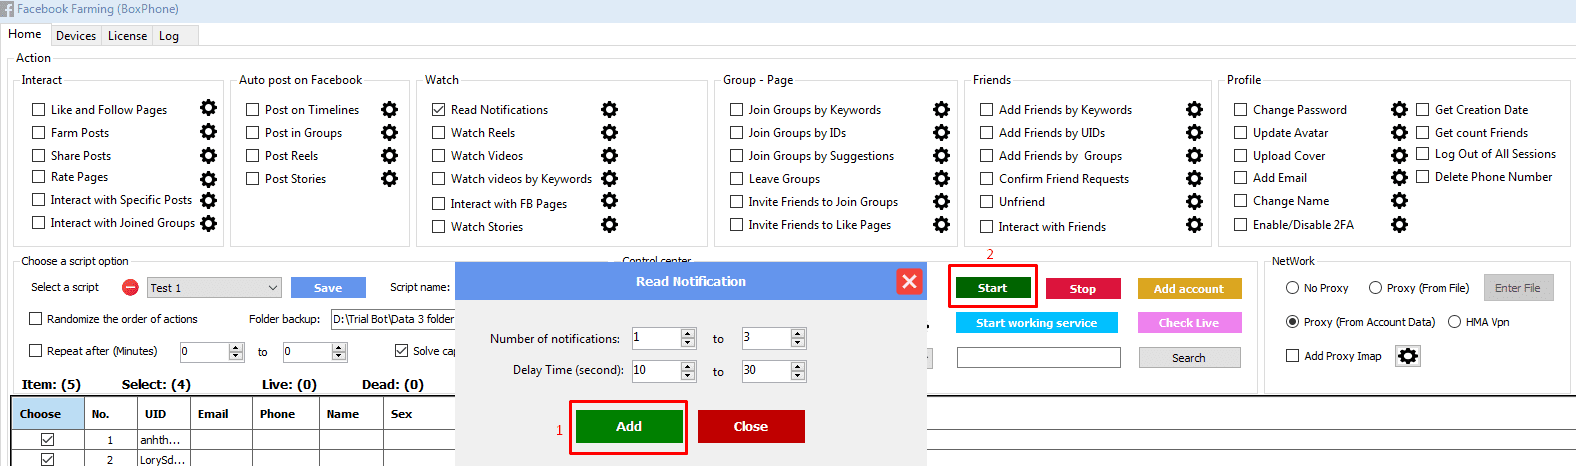Open settings gear for Read Notifications
Screen dimensions: 1576x466
coord(609,109)
